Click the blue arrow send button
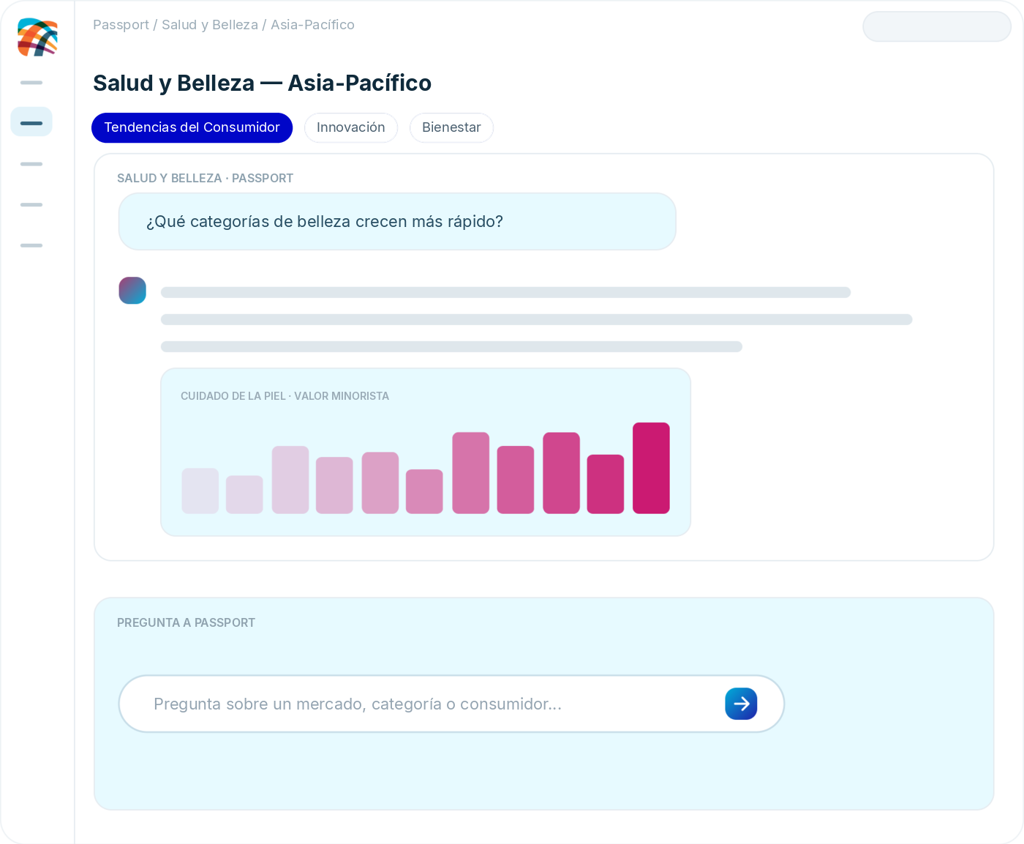Screen dimensions: 1024x844 (741, 704)
